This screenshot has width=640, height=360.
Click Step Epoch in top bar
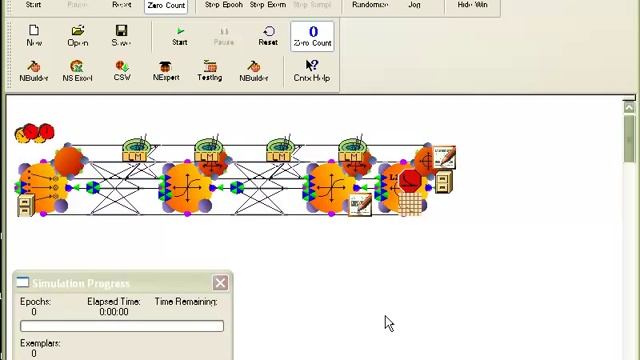pyautogui.click(x=224, y=5)
